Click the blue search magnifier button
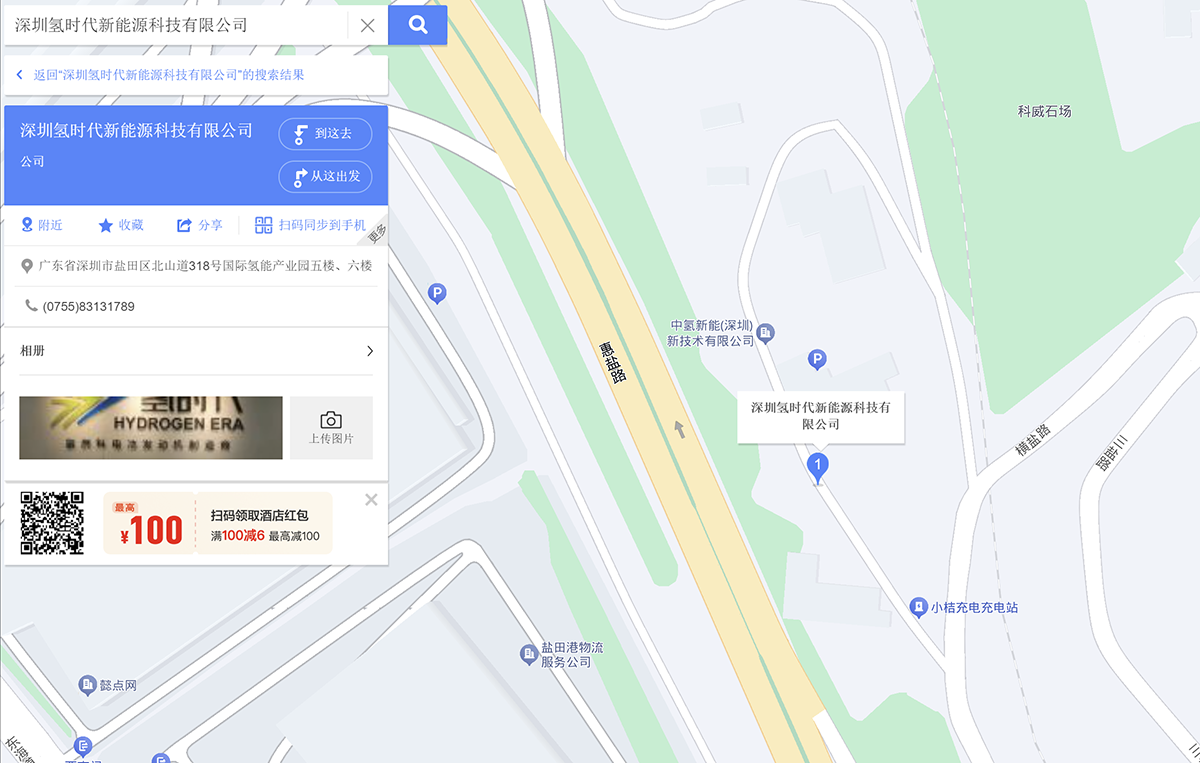 pyautogui.click(x=418, y=25)
